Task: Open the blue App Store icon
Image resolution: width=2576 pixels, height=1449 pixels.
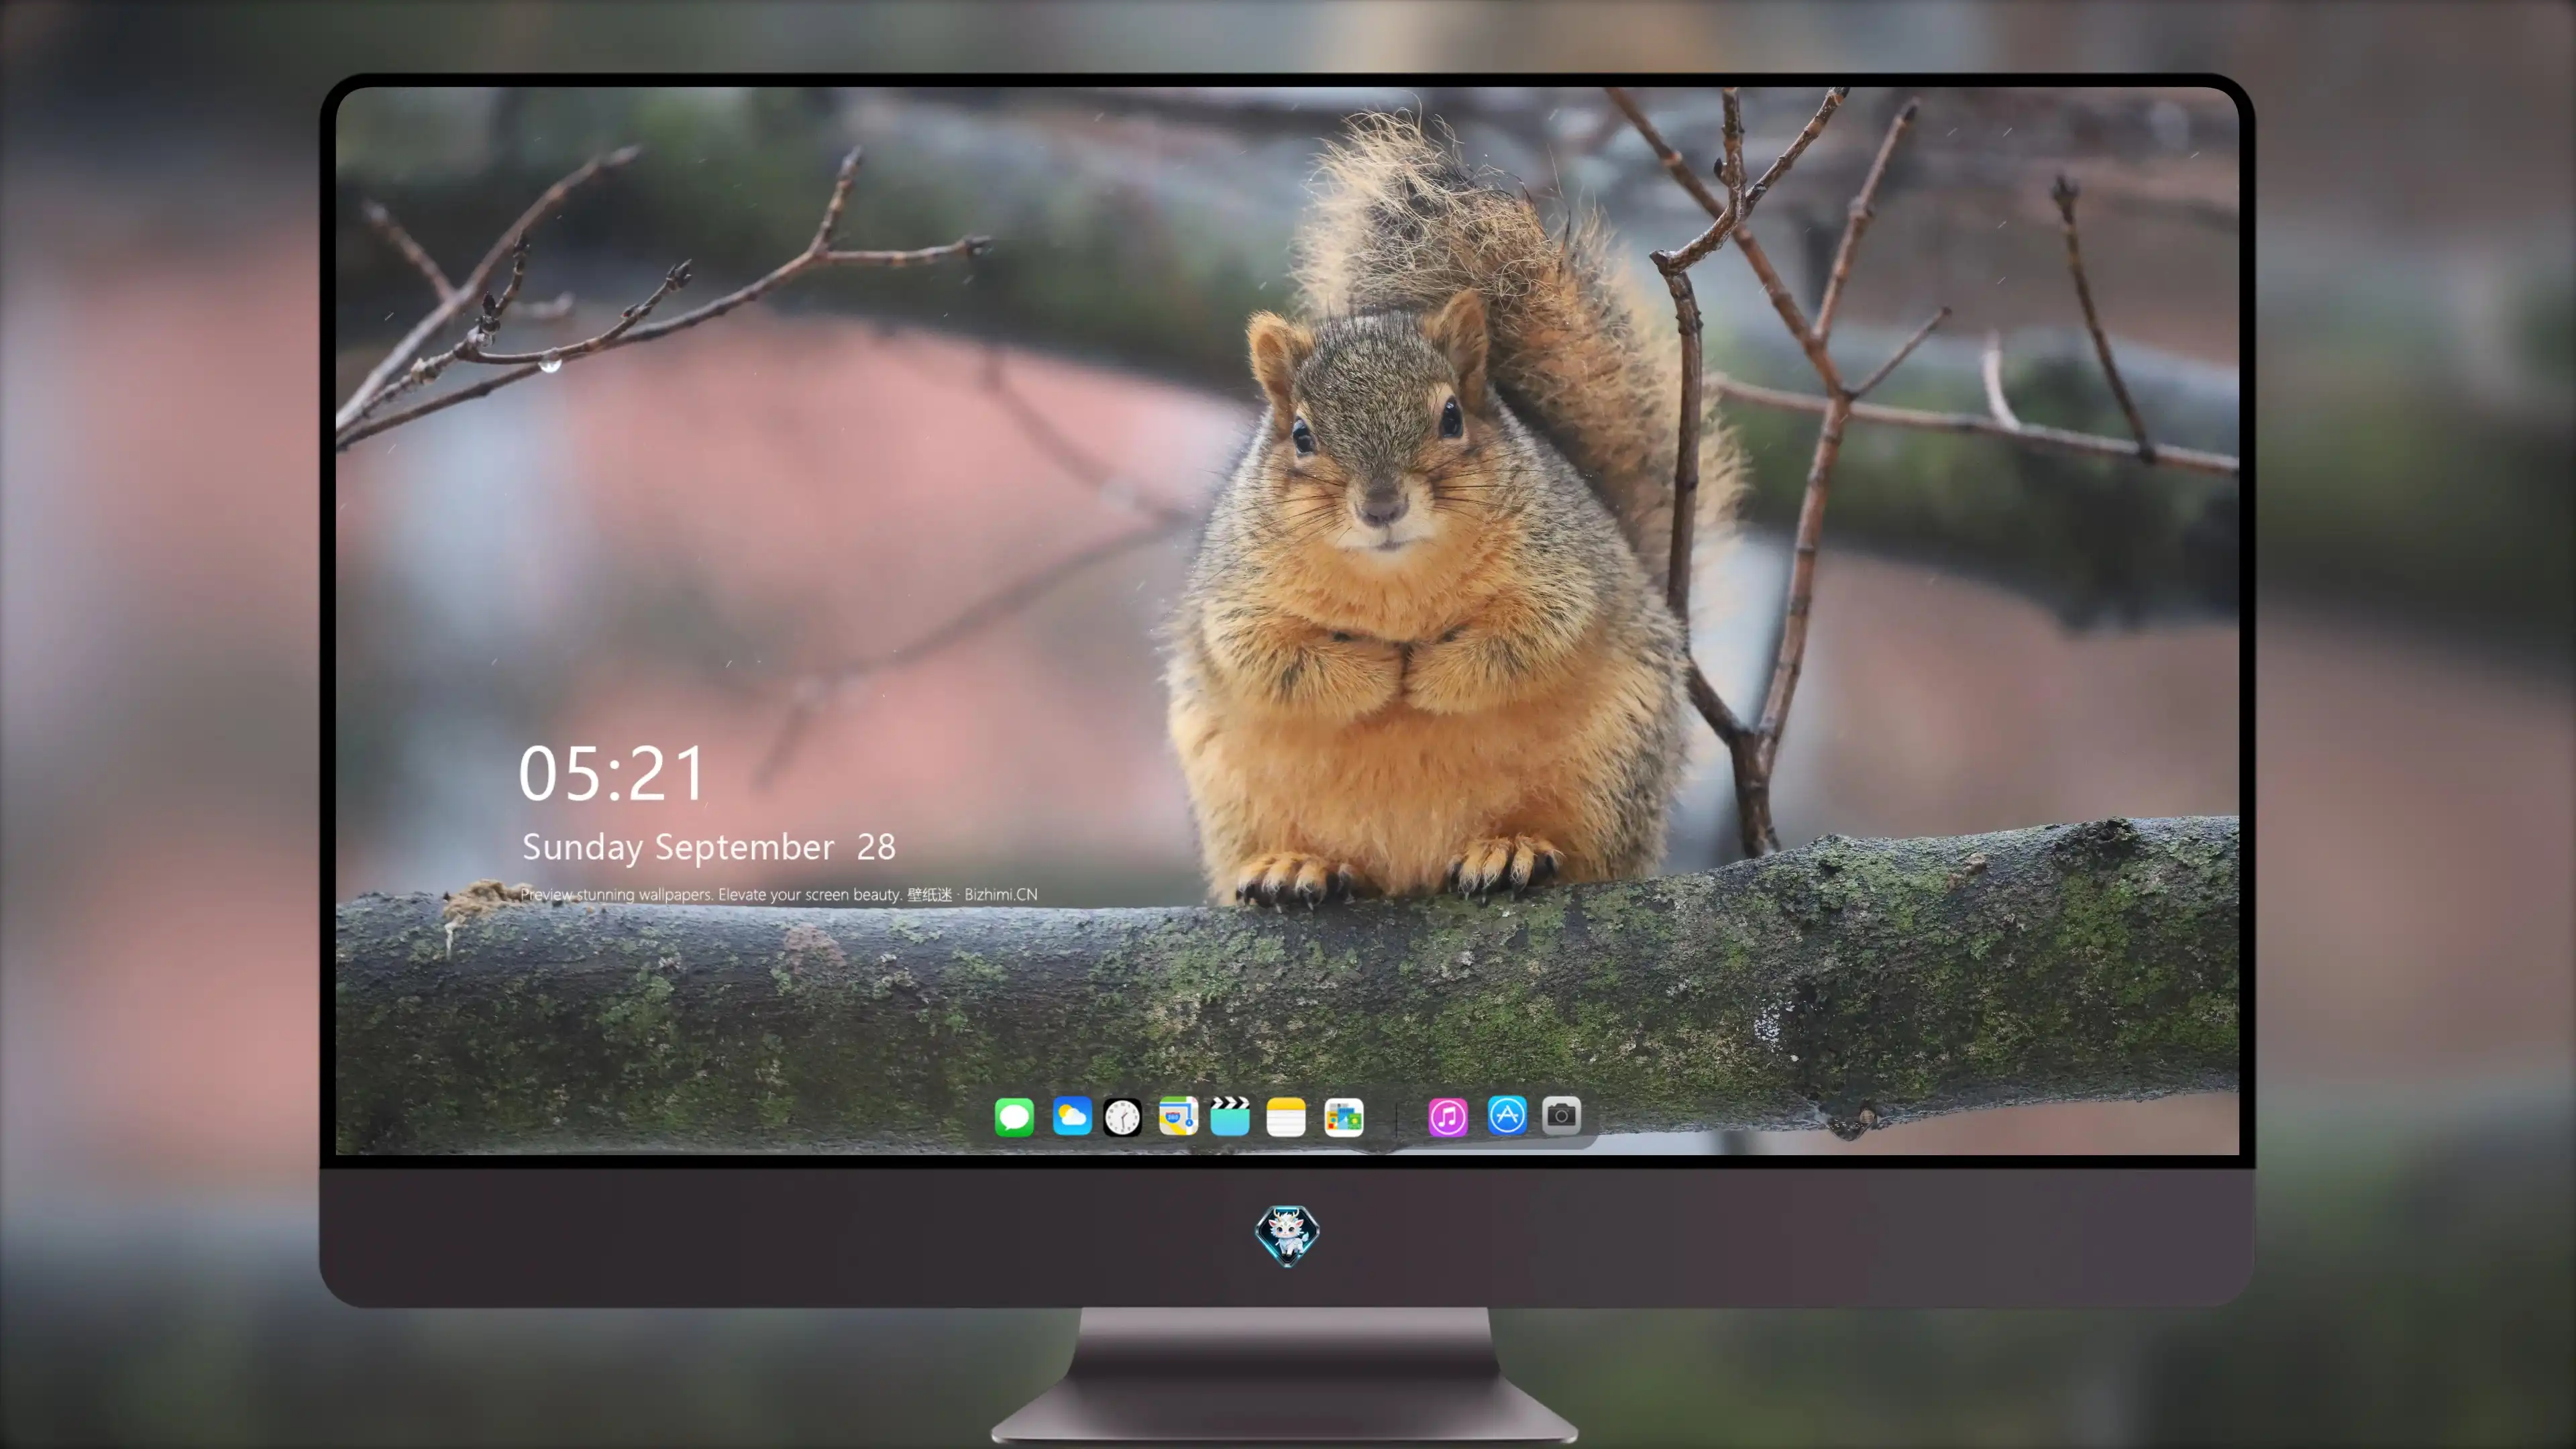Action: (x=1507, y=1115)
